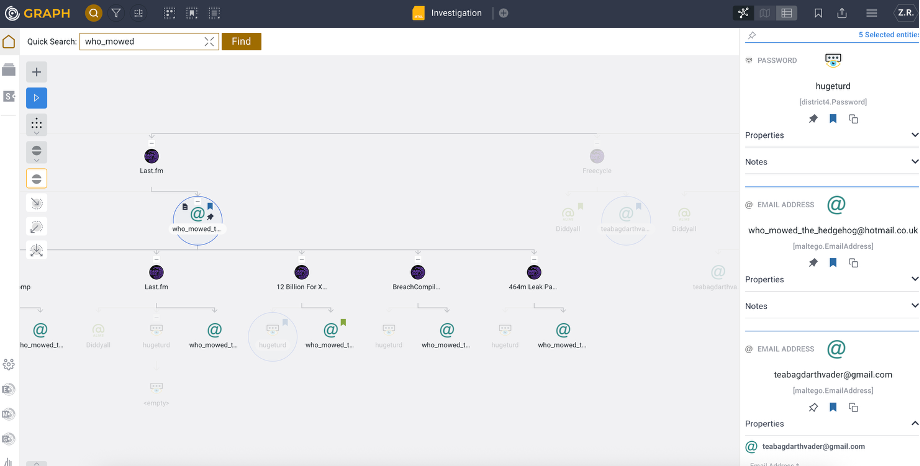This screenshot has height=466, width=920.
Task: Click the plus add-entity tool button
Action: click(x=36, y=72)
